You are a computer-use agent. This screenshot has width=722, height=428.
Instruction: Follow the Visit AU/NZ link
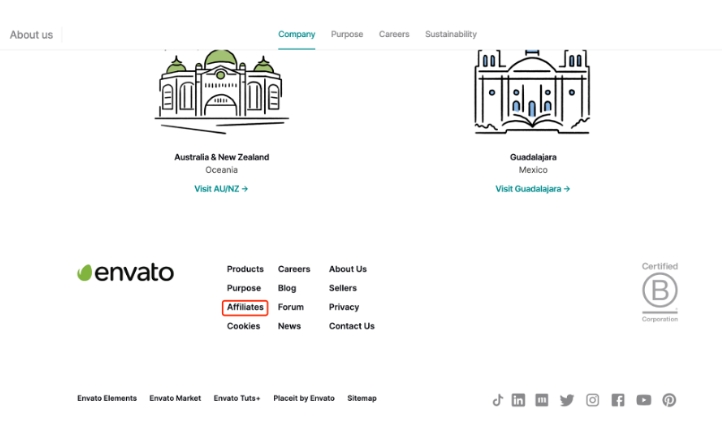(221, 188)
